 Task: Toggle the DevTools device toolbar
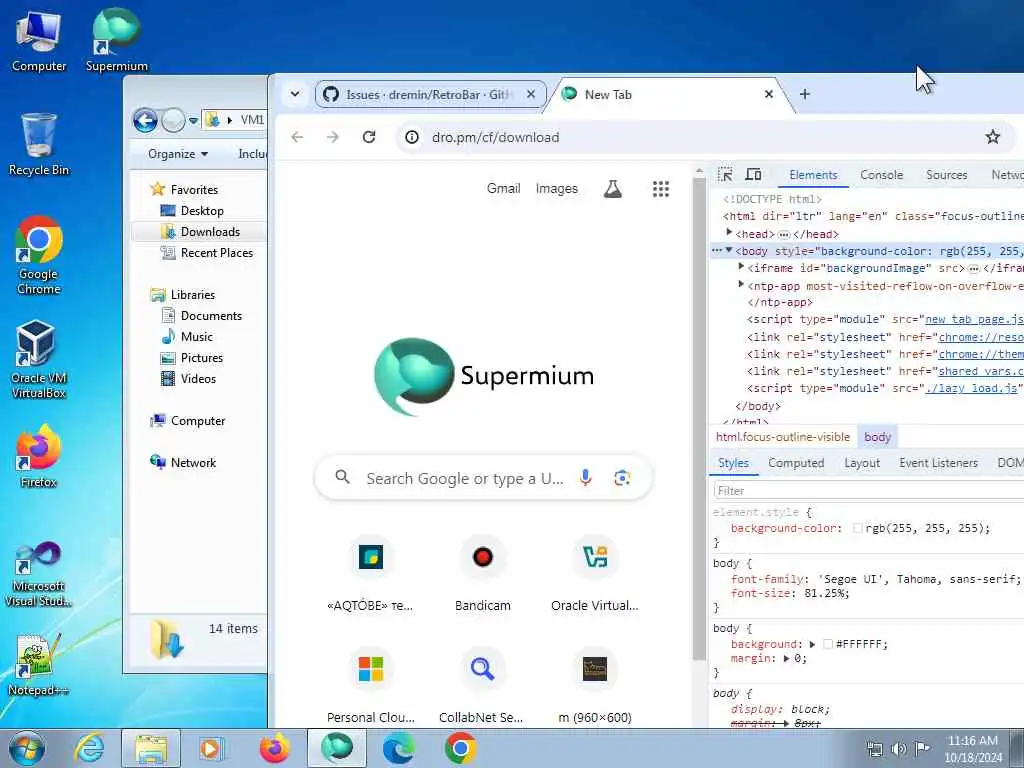754,174
